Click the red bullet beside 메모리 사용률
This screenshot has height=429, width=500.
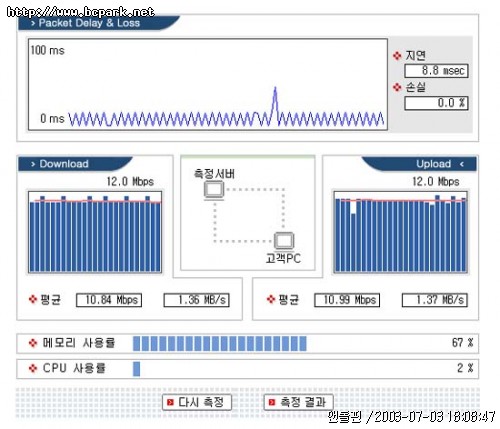pos(33,343)
